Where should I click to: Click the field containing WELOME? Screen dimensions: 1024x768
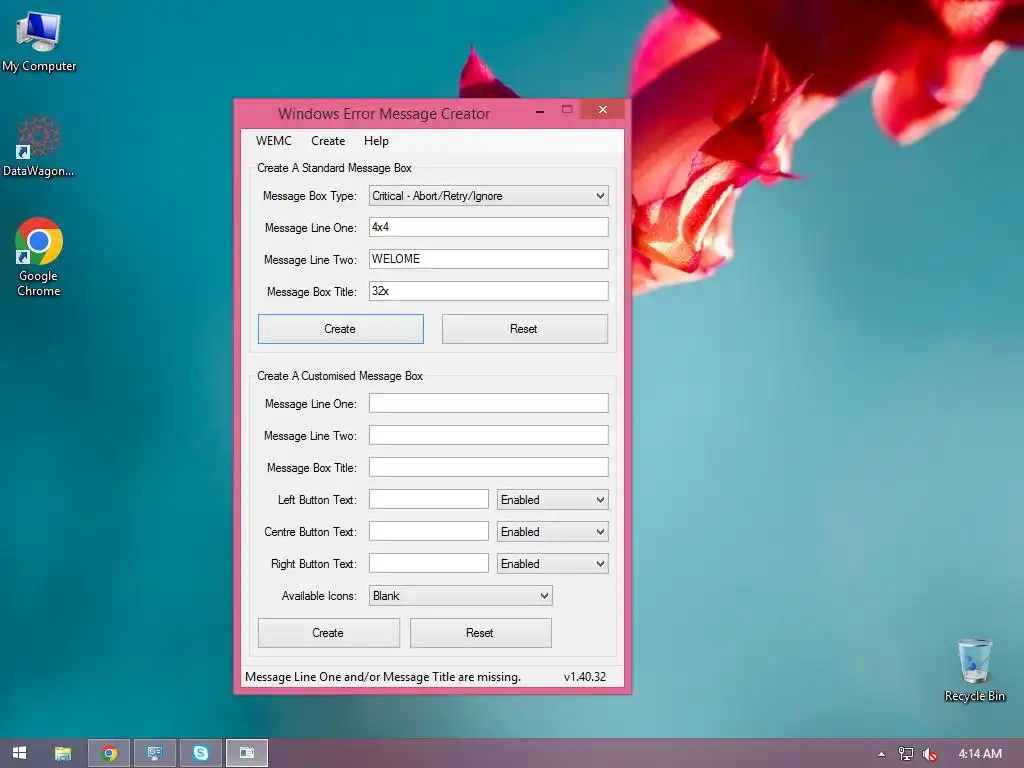click(488, 259)
